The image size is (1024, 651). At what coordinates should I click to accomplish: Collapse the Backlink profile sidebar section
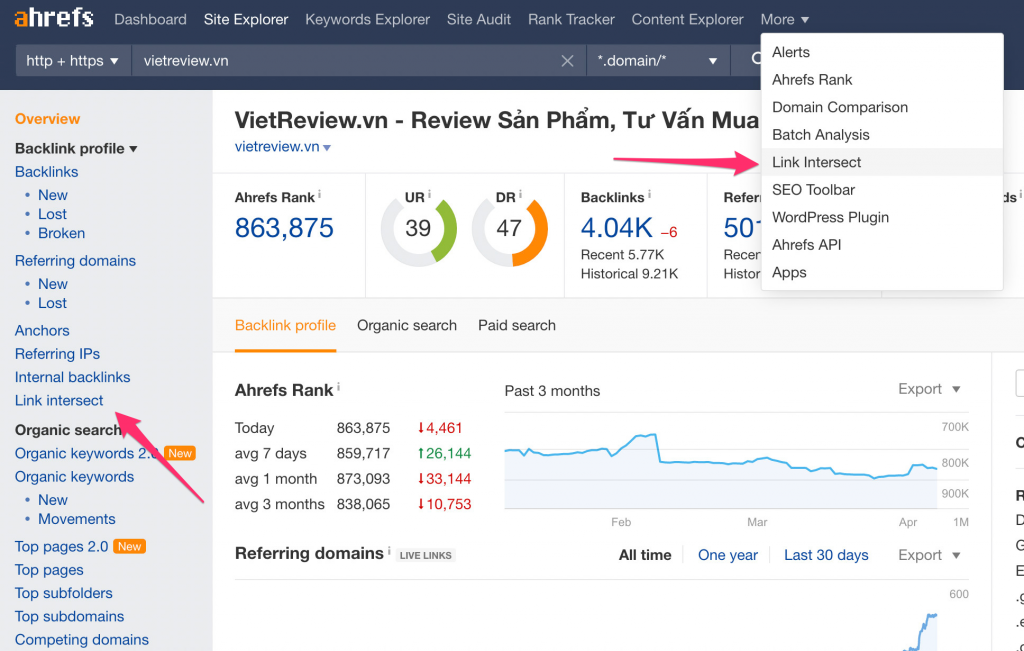pyautogui.click(x=76, y=148)
